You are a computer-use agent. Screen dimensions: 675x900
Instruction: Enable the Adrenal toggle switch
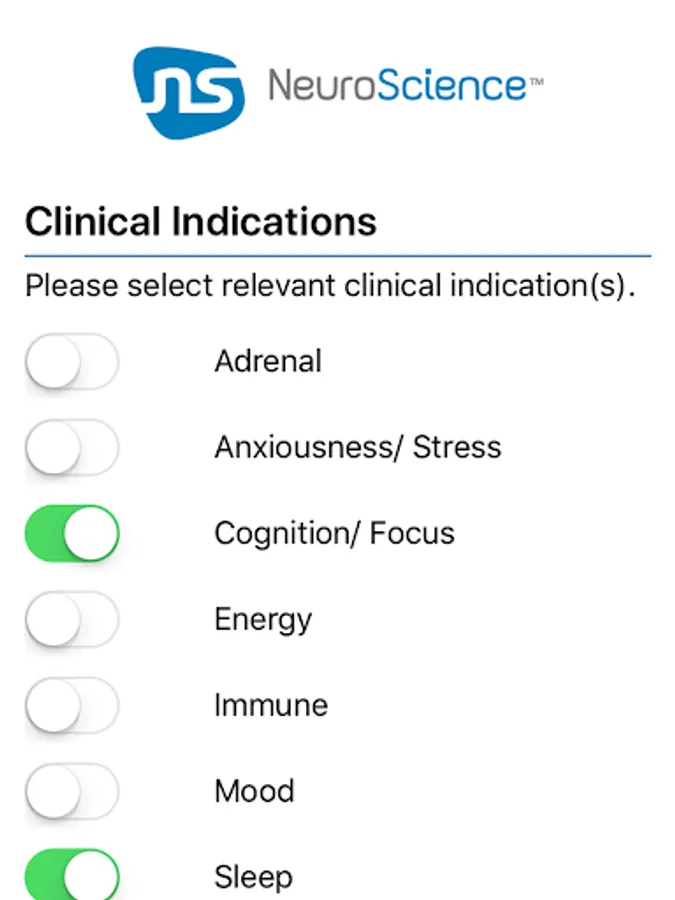point(72,362)
